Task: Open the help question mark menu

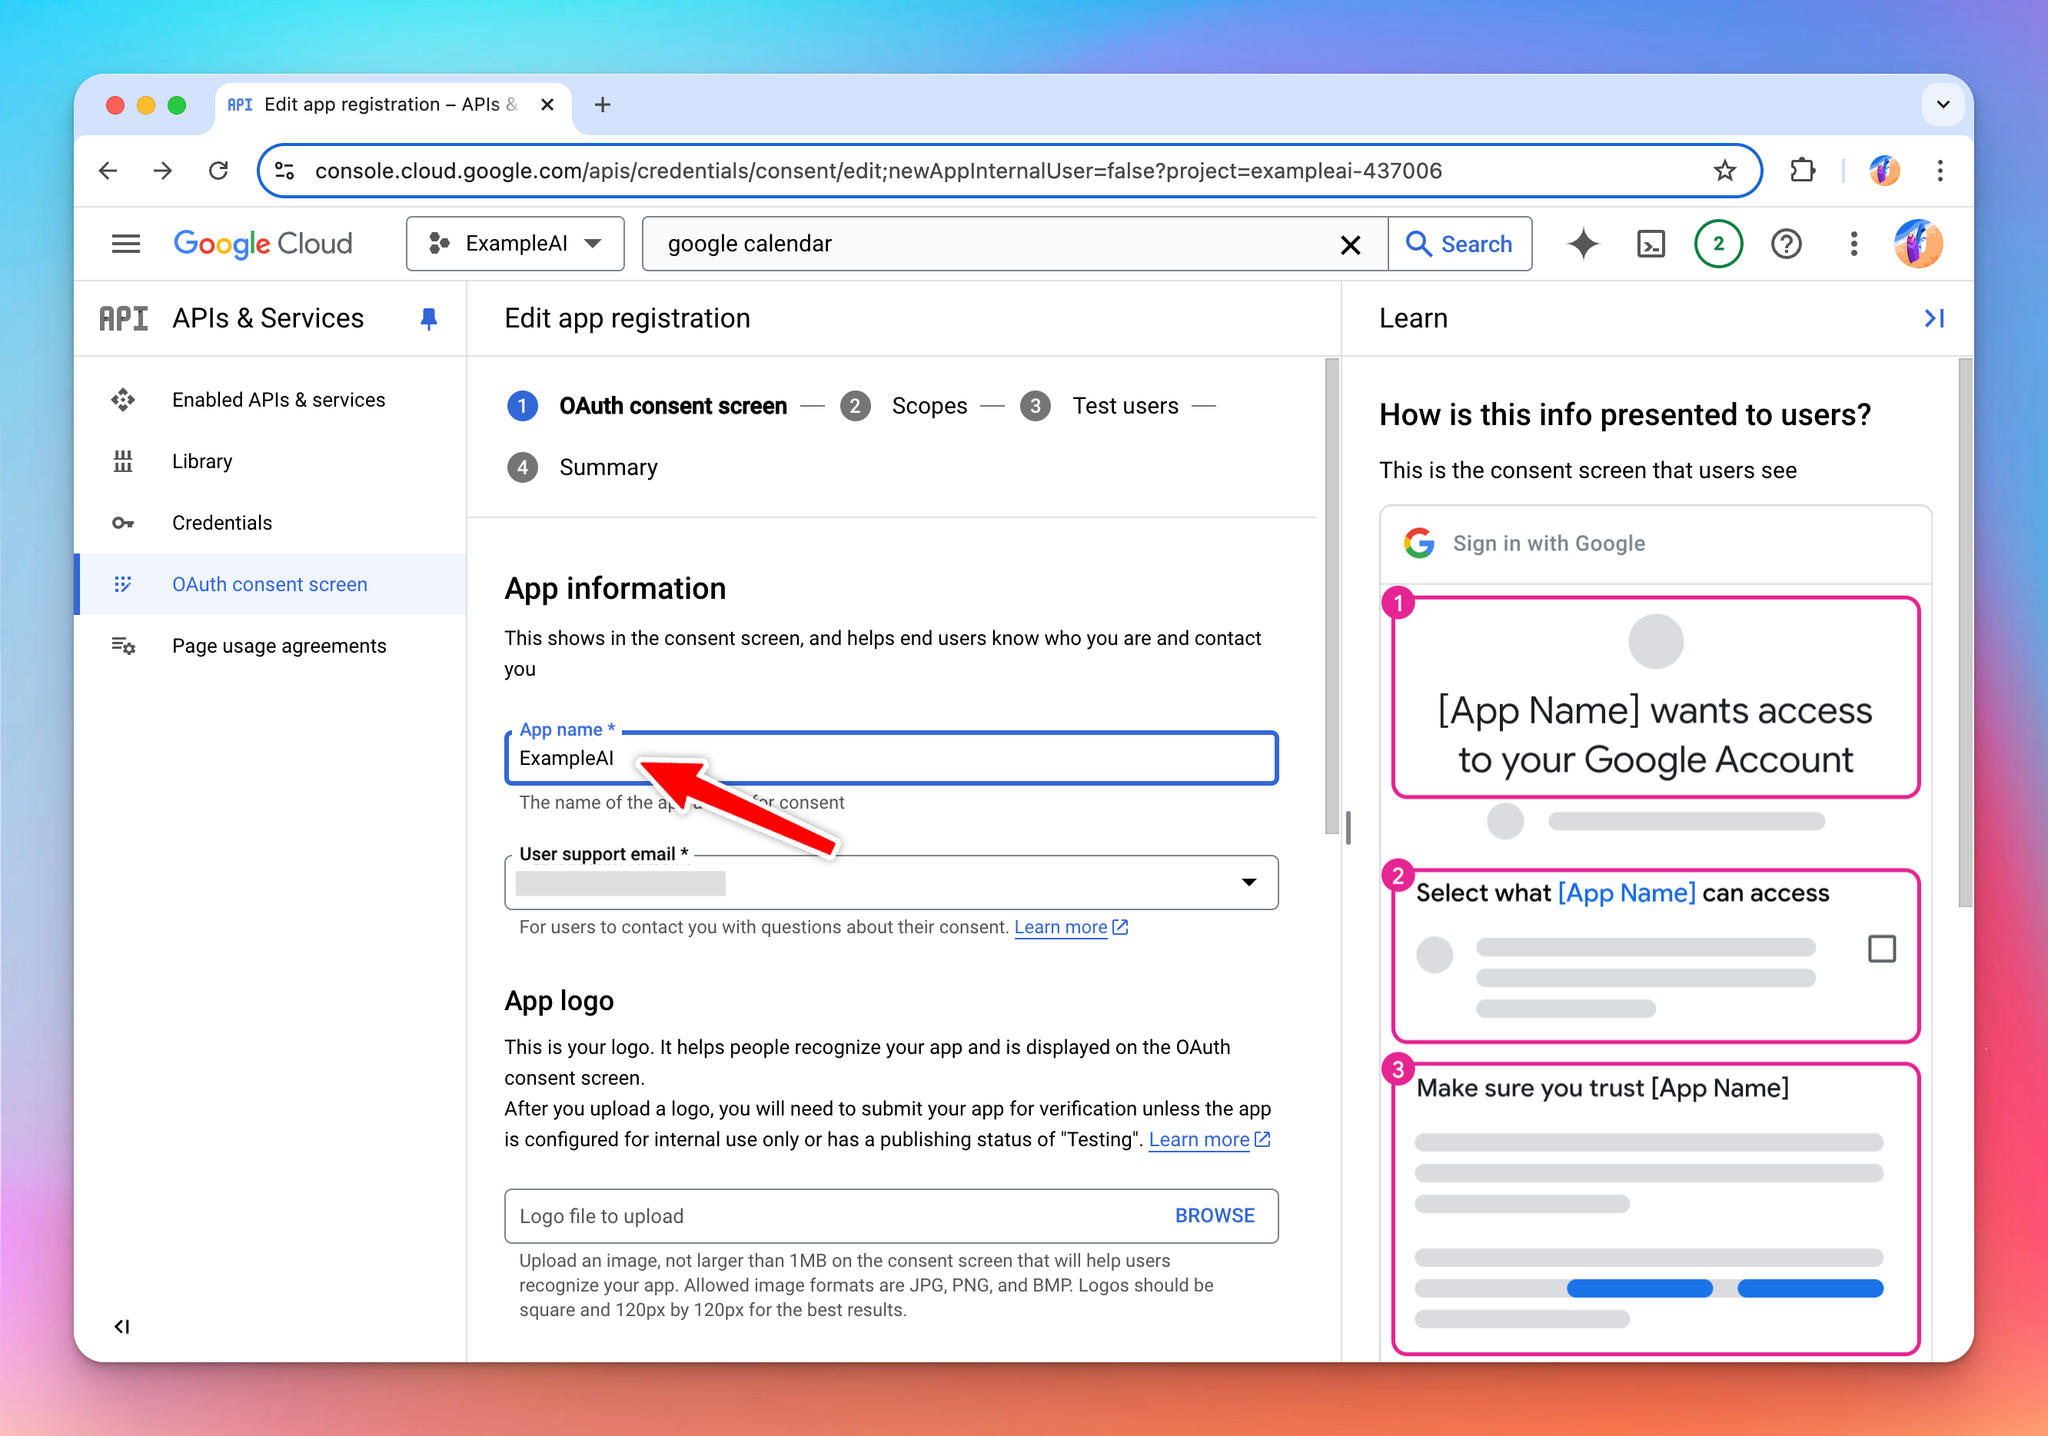Action: 1786,244
